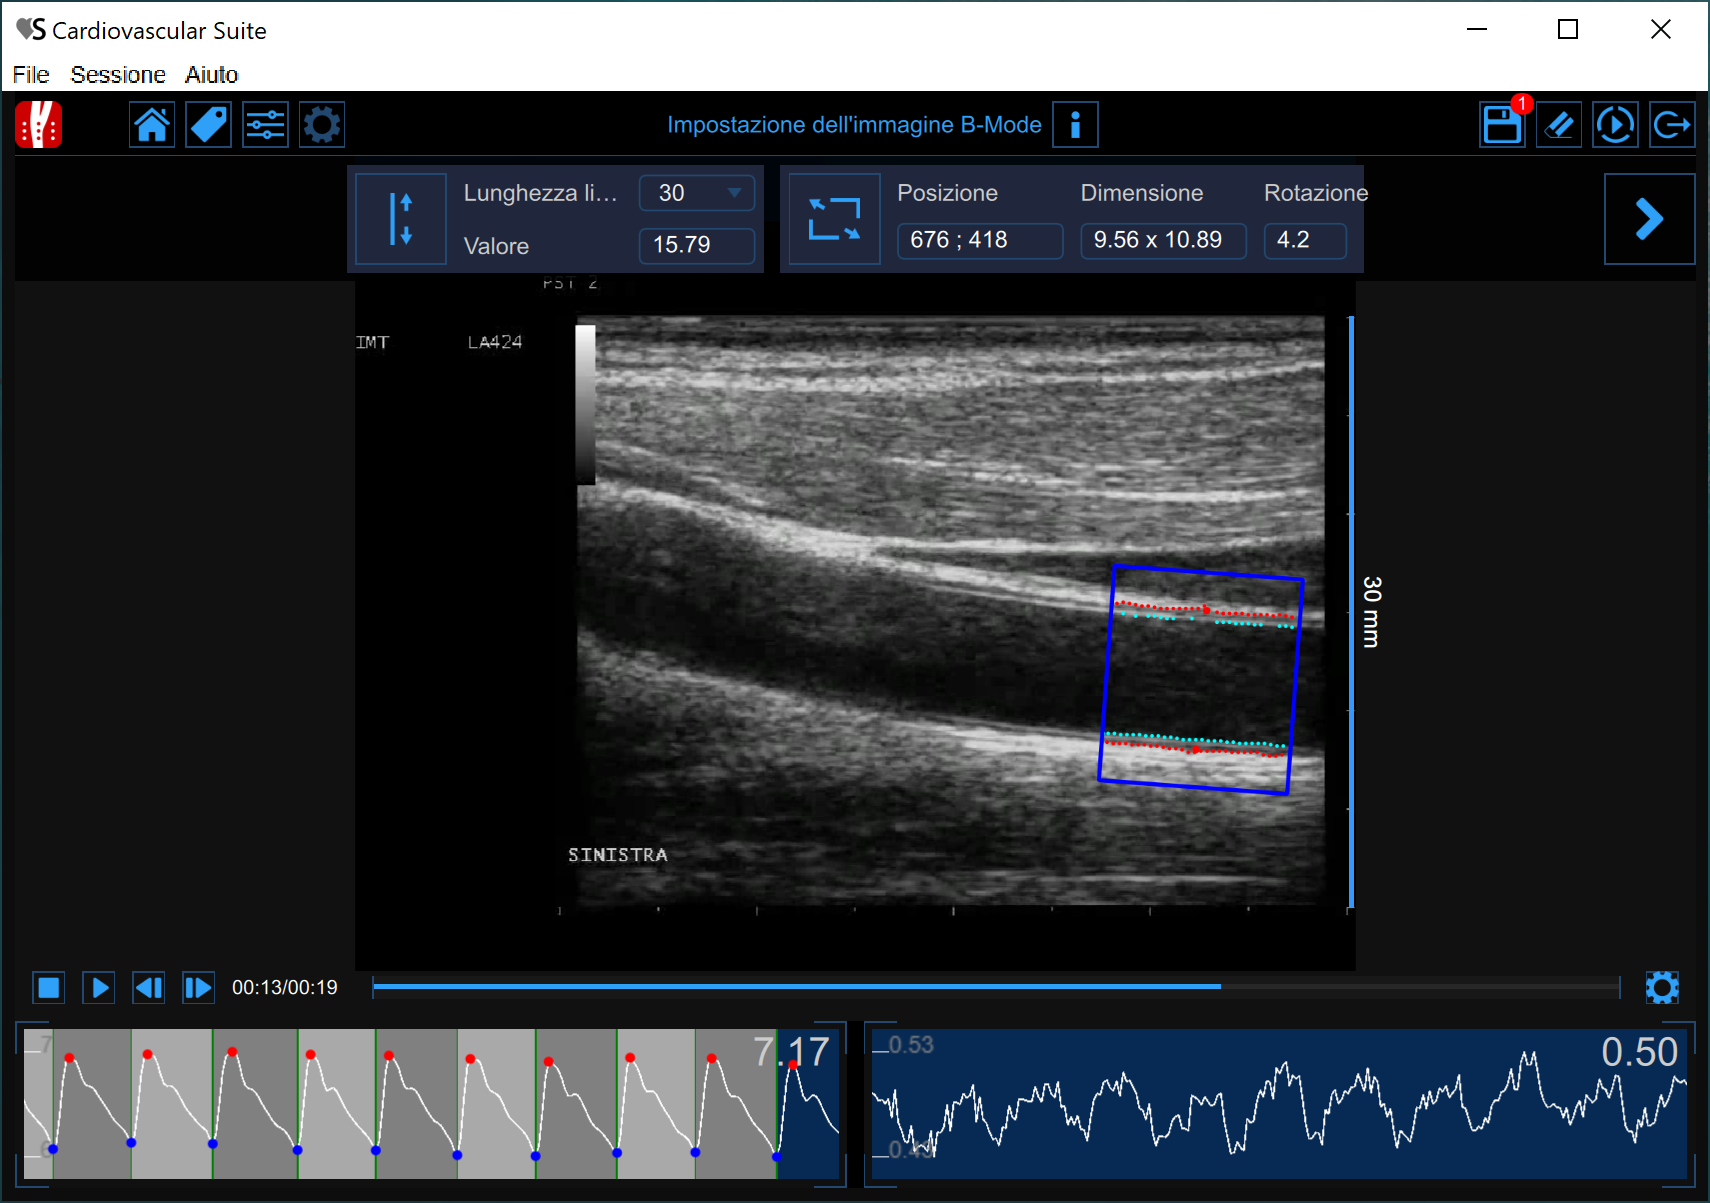
Task: Select the eraser tool icon
Action: 1558,125
